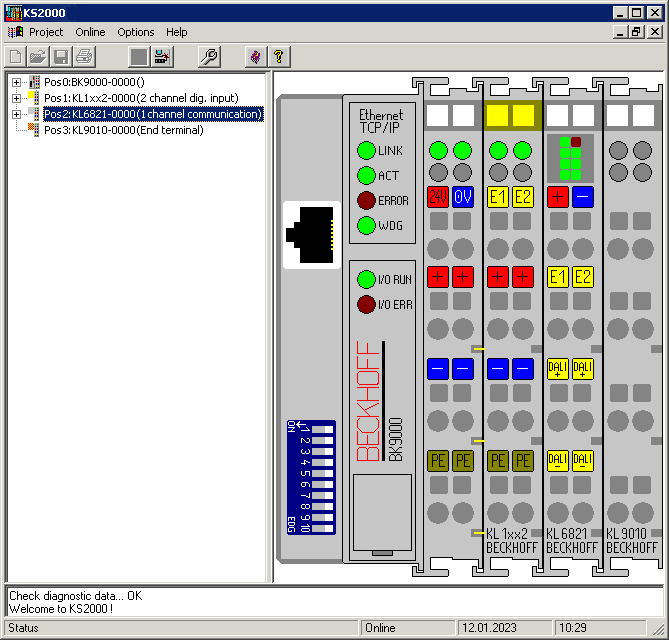Toggle DIP switch 1 on the coupler
Image resolution: width=669 pixels, height=640 pixels.
tap(323, 429)
